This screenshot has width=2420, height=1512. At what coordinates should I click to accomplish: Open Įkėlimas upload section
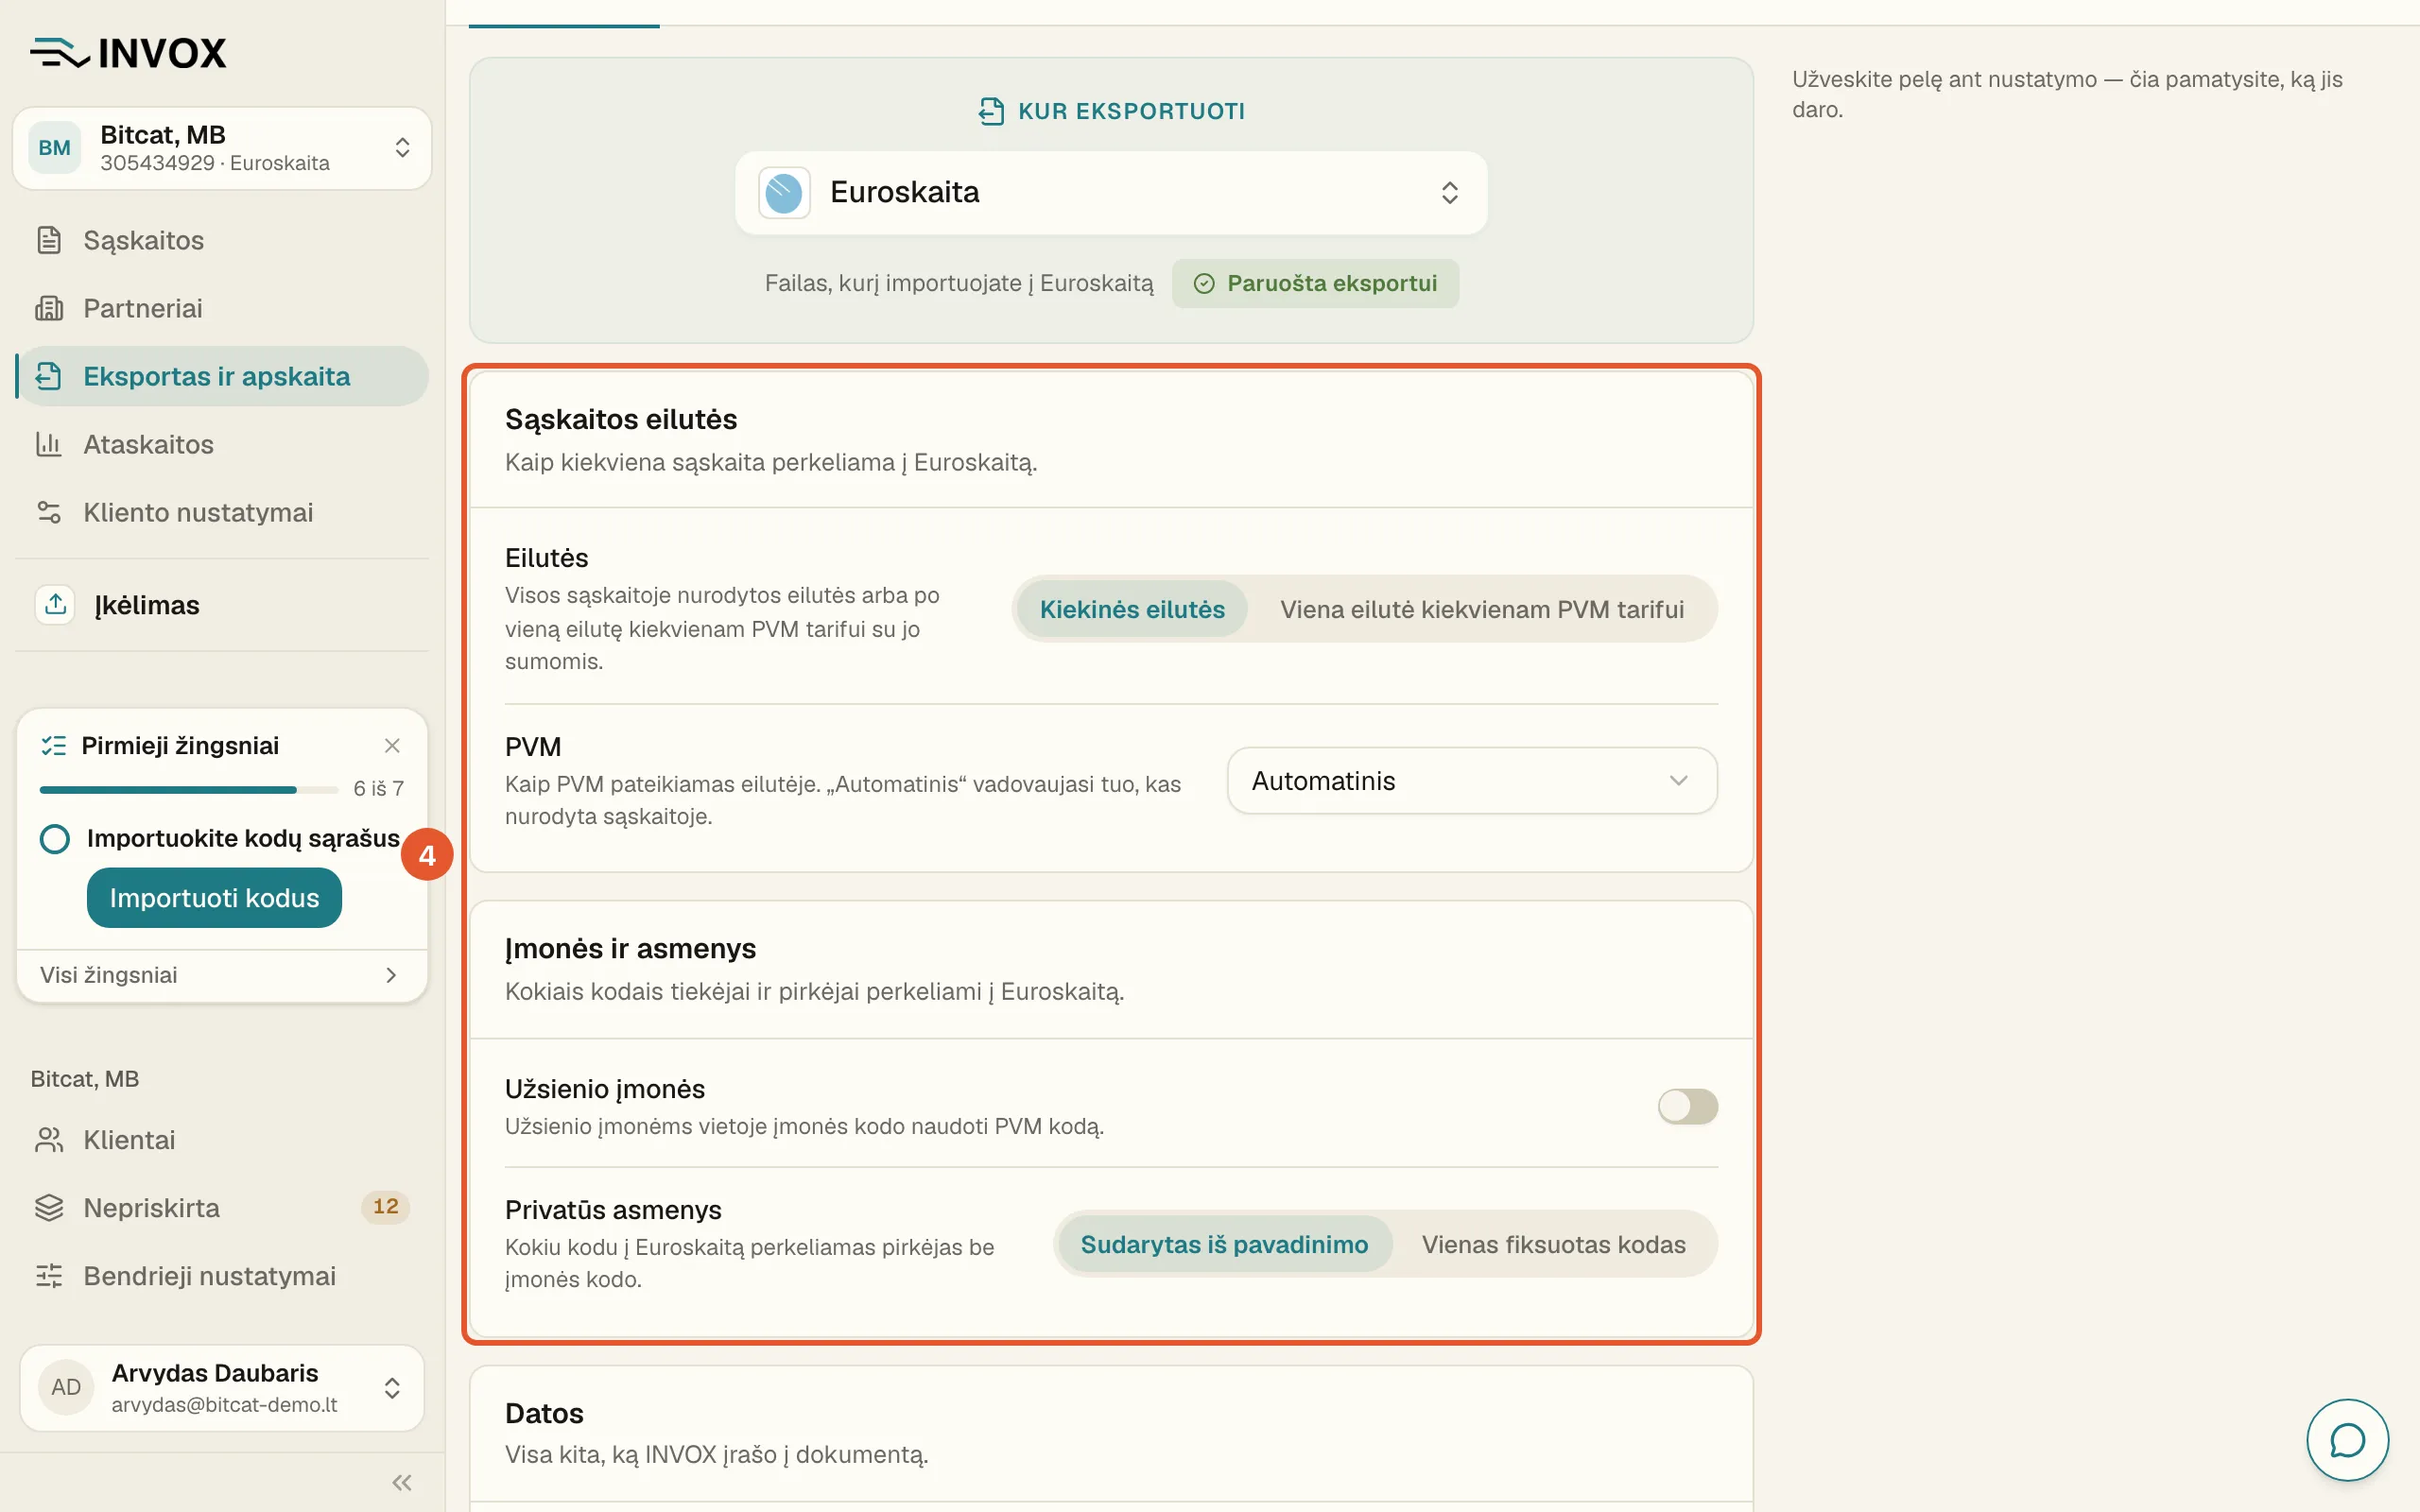pyautogui.click(x=222, y=604)
